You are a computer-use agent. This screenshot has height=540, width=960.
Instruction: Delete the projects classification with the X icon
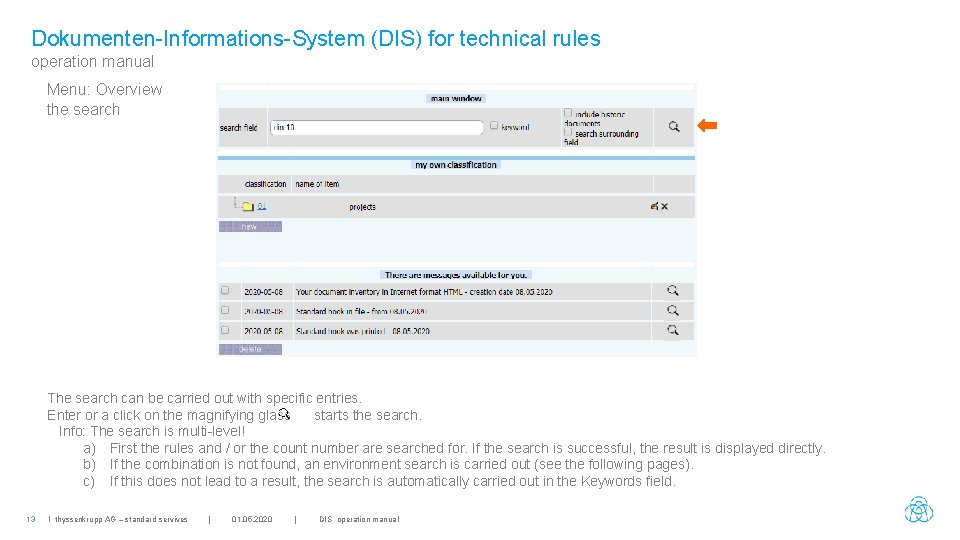pos(664,206)
